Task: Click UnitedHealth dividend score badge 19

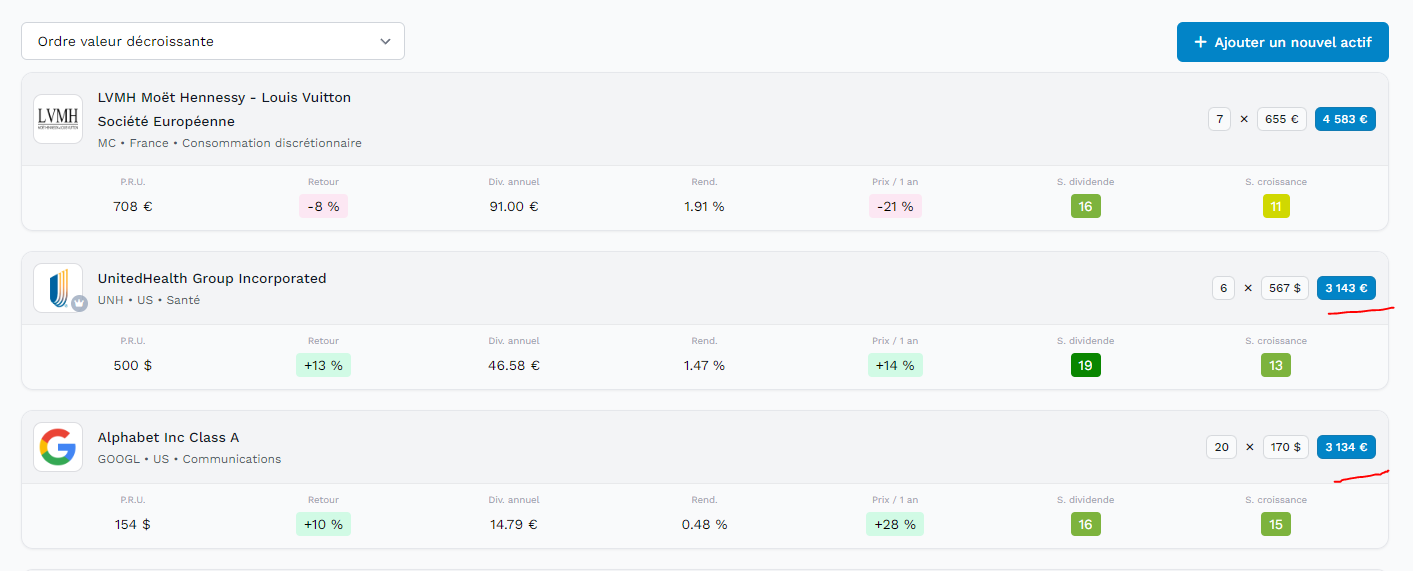Action: click(x=1085, y=365)
